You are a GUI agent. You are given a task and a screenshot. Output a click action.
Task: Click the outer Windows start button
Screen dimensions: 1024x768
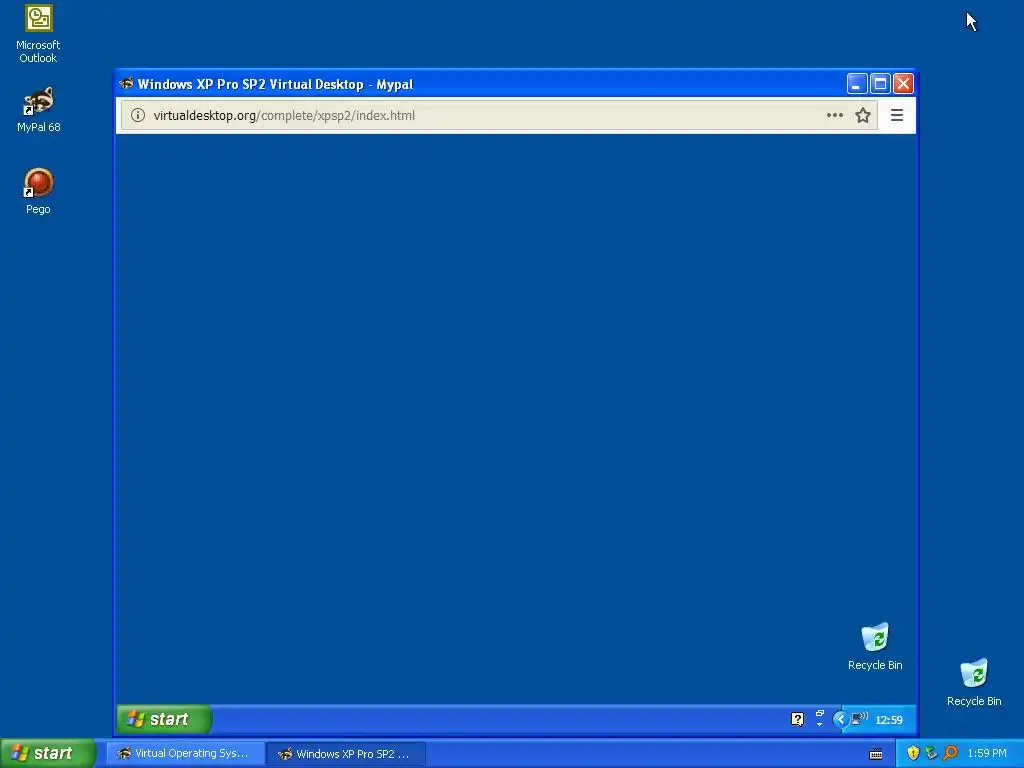pyautogui.click(x=48, y=753)
